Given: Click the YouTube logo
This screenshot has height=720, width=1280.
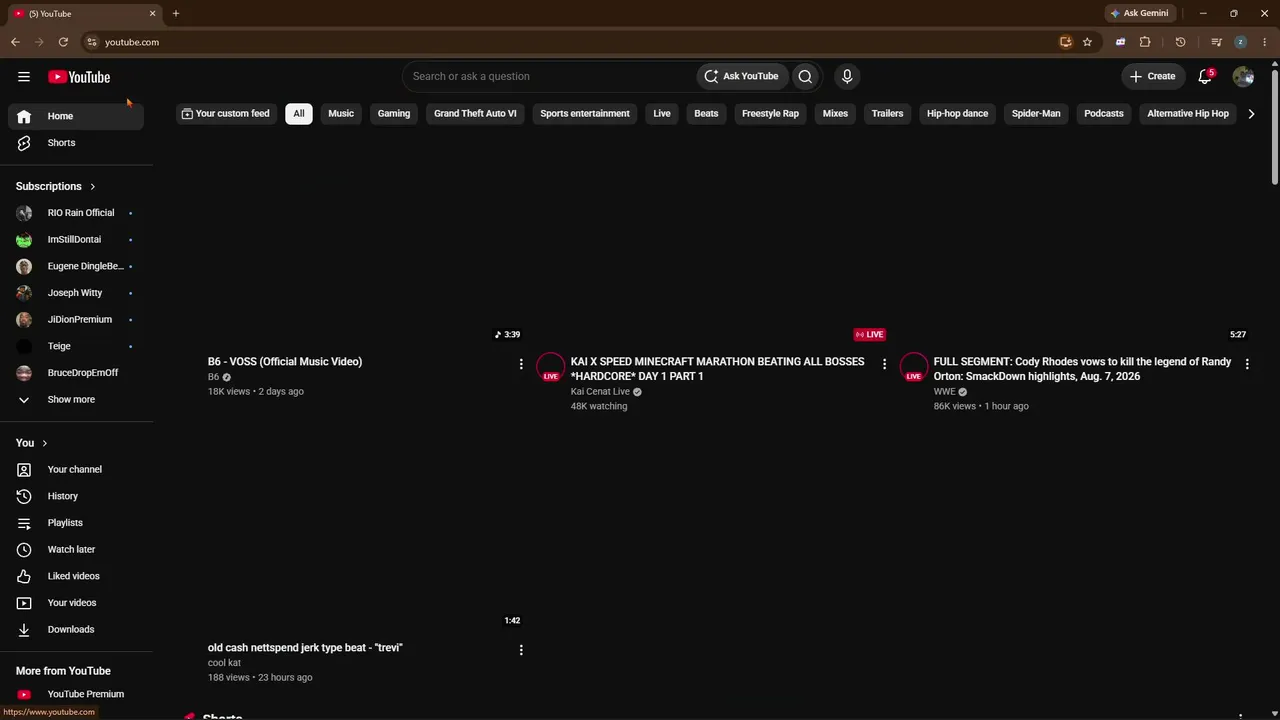Looking at the screenshot, I should point(79,77).
